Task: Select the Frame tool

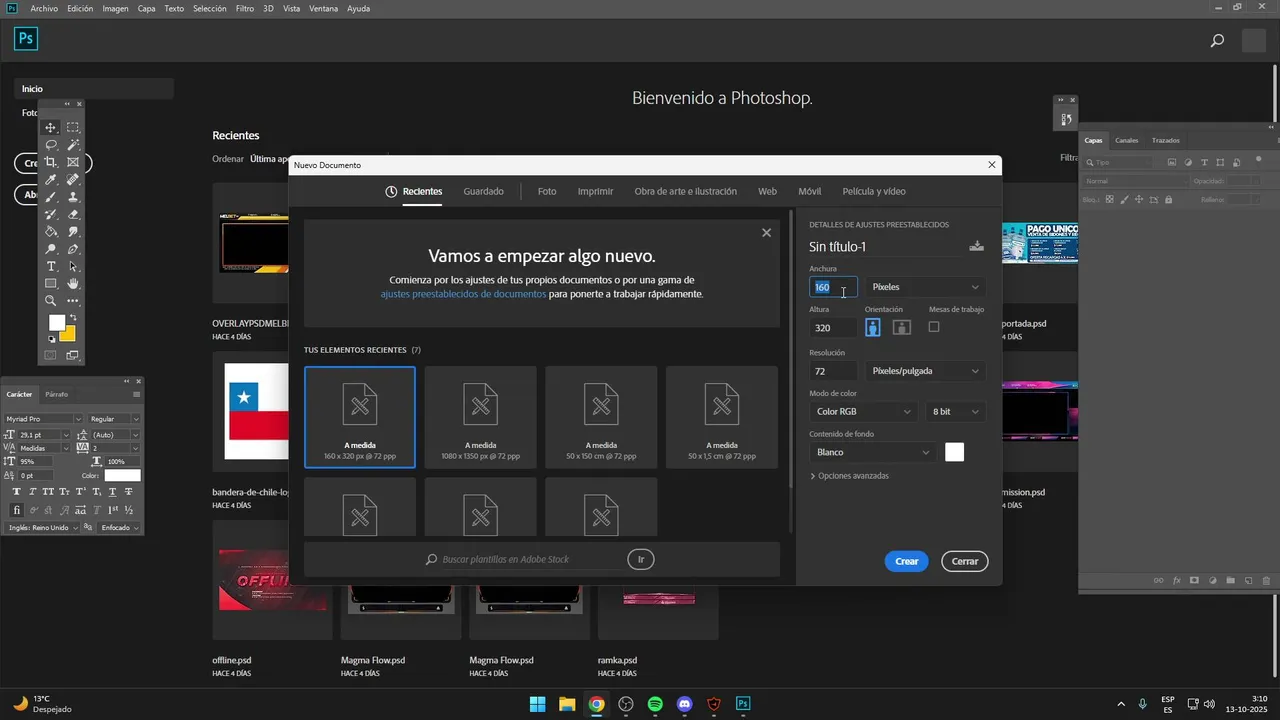Action: click(73, 162)
